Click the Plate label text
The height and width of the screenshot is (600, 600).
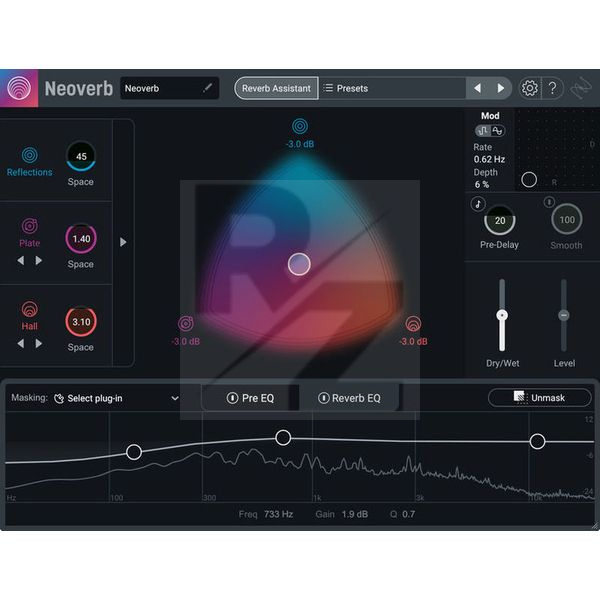(x=29, y=243)
